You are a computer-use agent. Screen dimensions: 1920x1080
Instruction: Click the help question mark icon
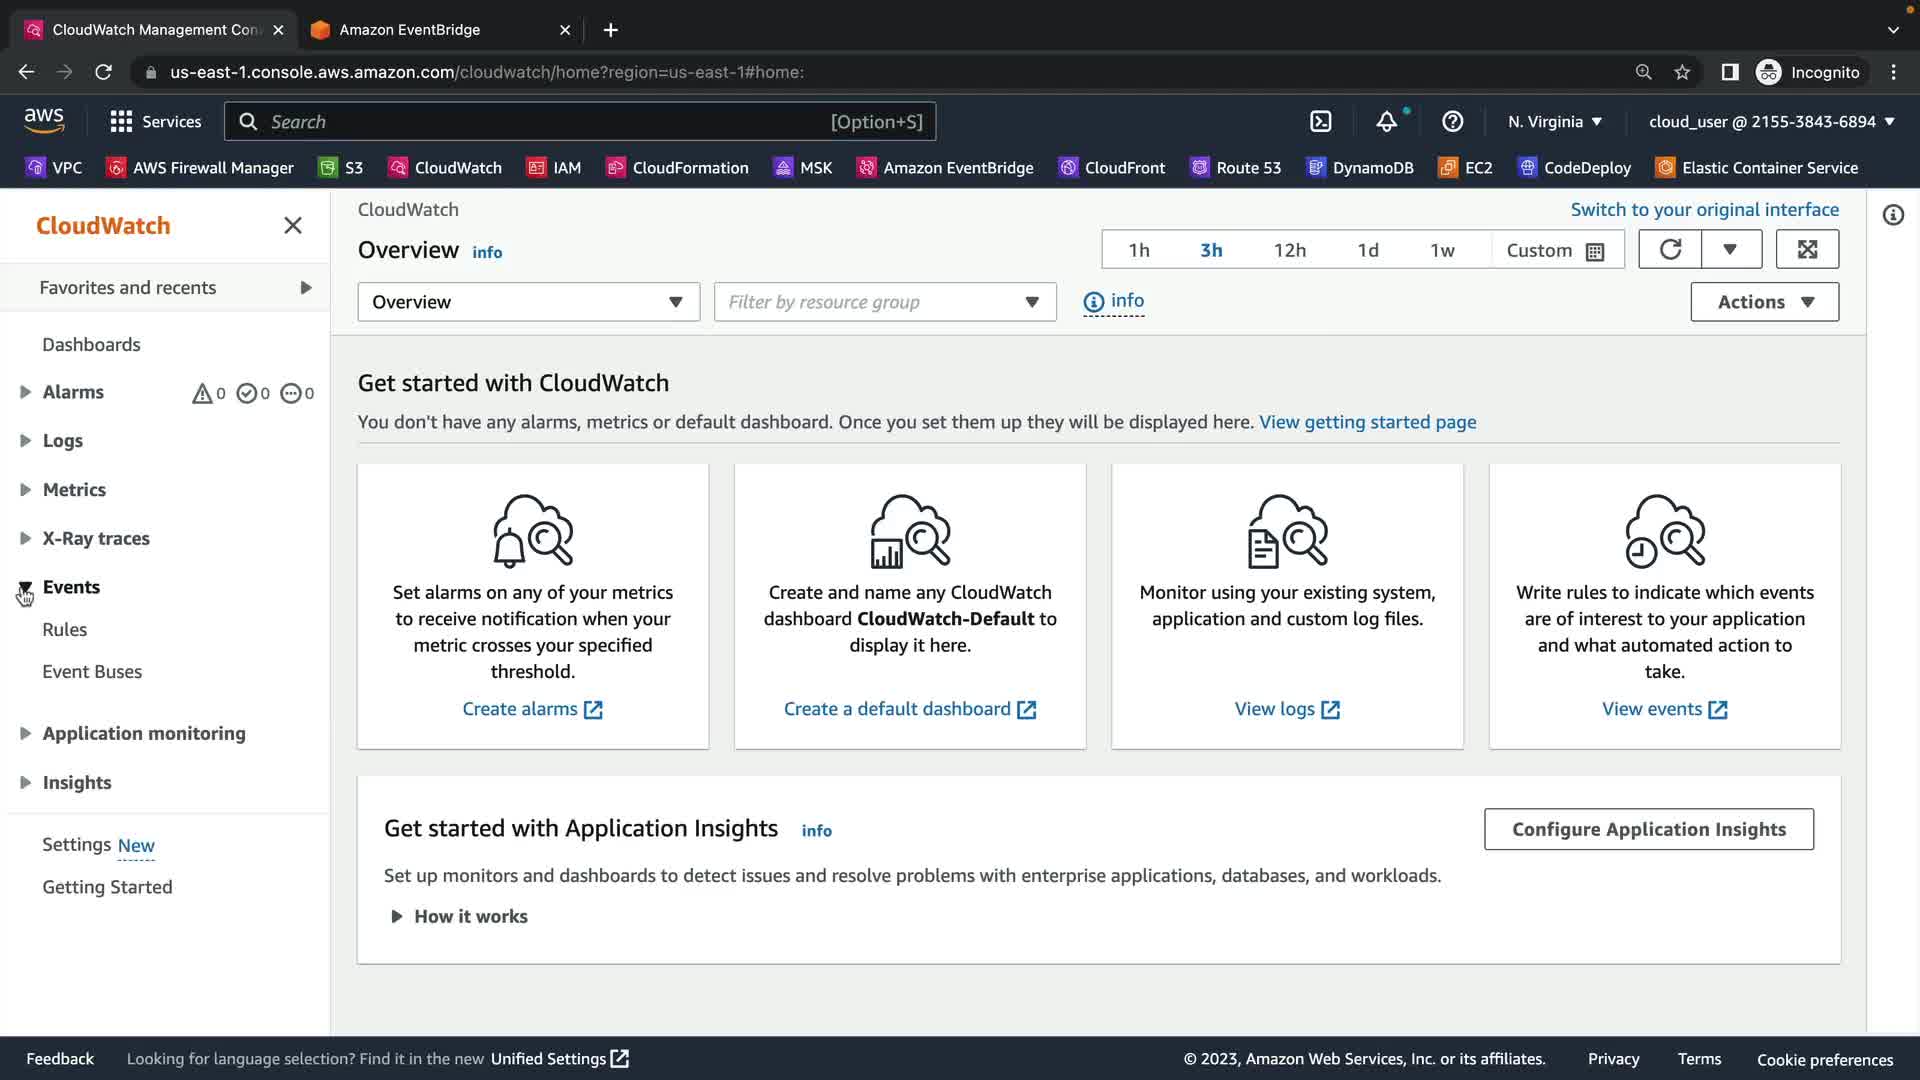pyautogui.click(x=1452, y=122)
